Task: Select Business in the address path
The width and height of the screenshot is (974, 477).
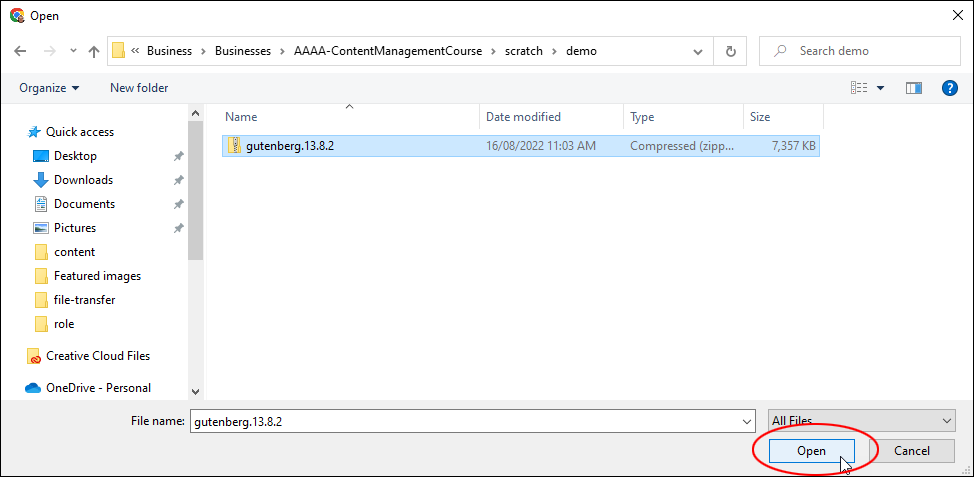Action: [169, 51]
